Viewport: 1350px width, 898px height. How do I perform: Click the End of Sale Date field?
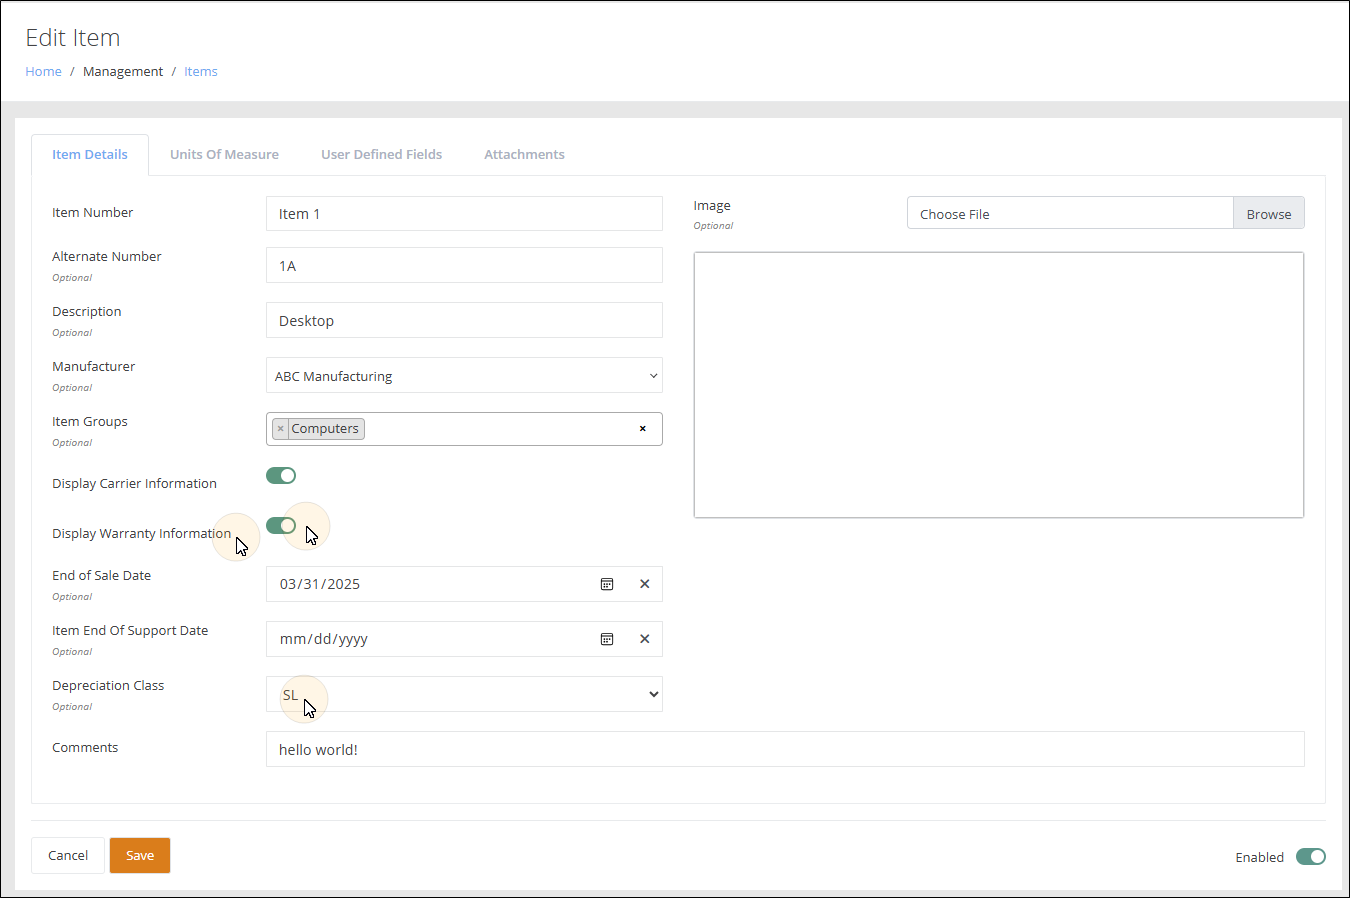464,584
